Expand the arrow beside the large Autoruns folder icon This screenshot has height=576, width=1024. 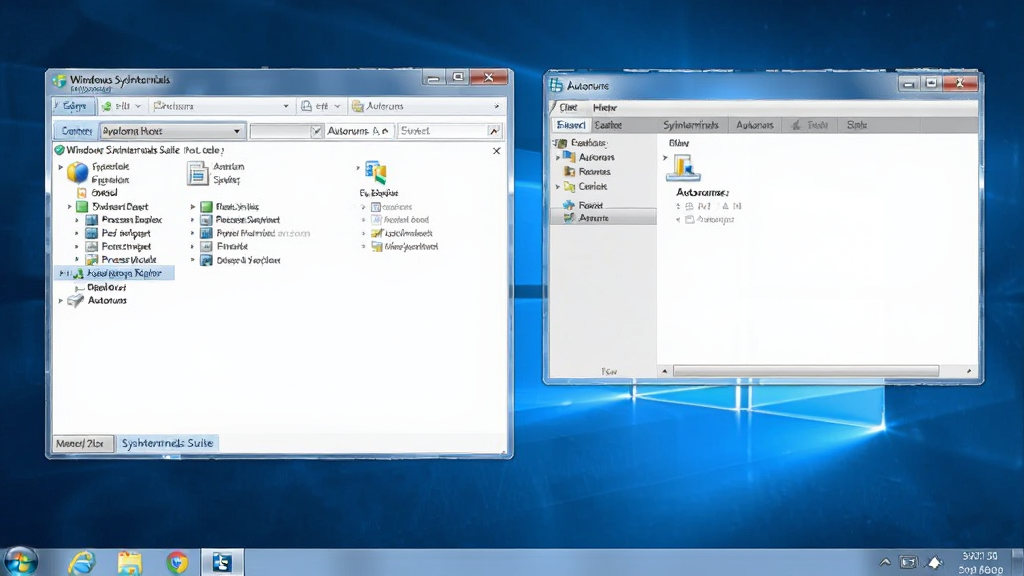[665, 157]
